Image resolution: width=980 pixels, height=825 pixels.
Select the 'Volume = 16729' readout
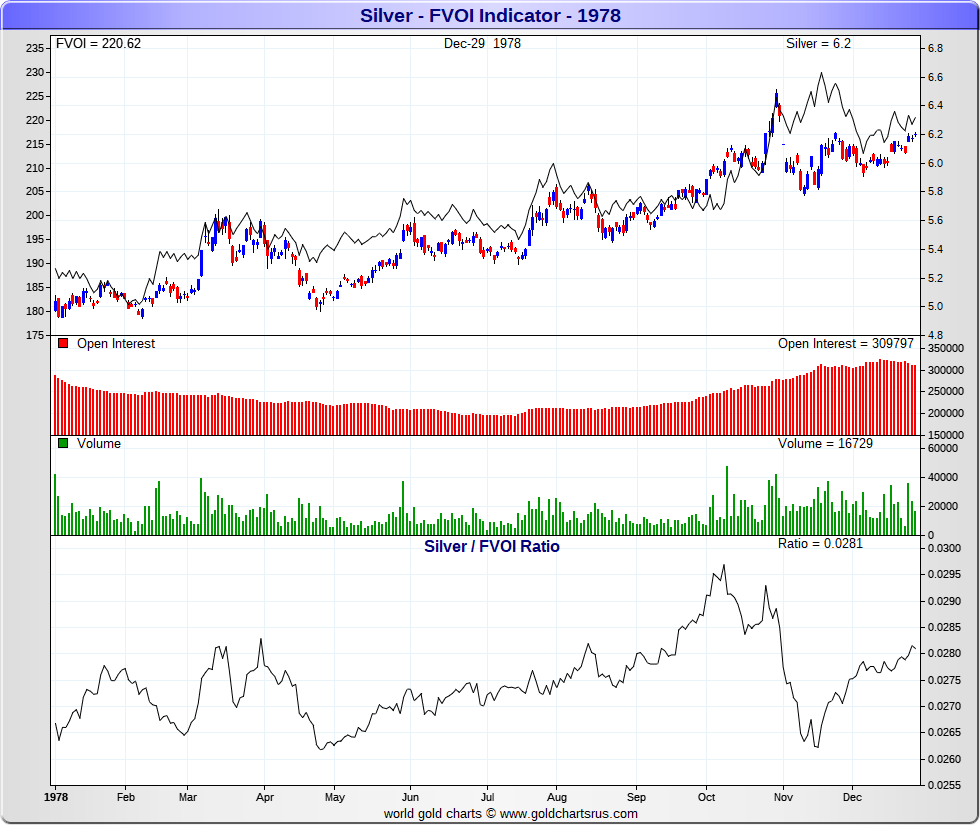825,444
